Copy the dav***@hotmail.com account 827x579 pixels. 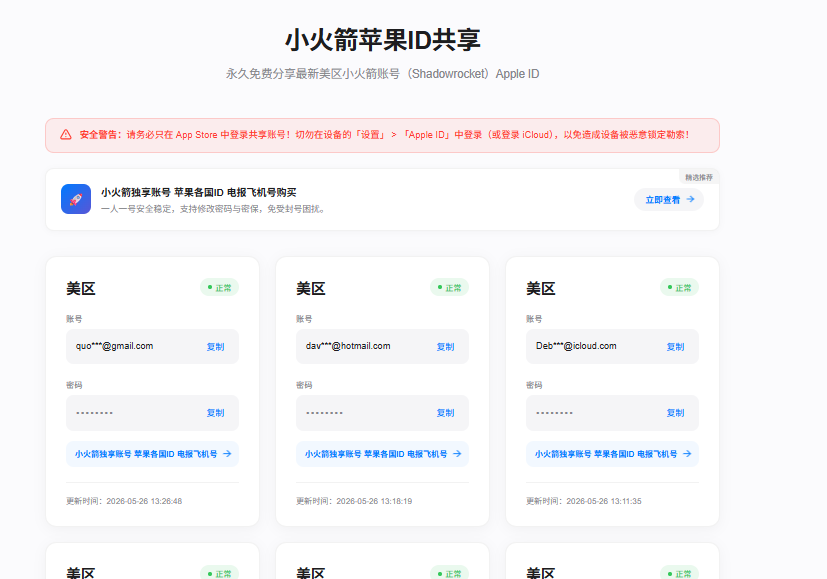tap(445, 347)
